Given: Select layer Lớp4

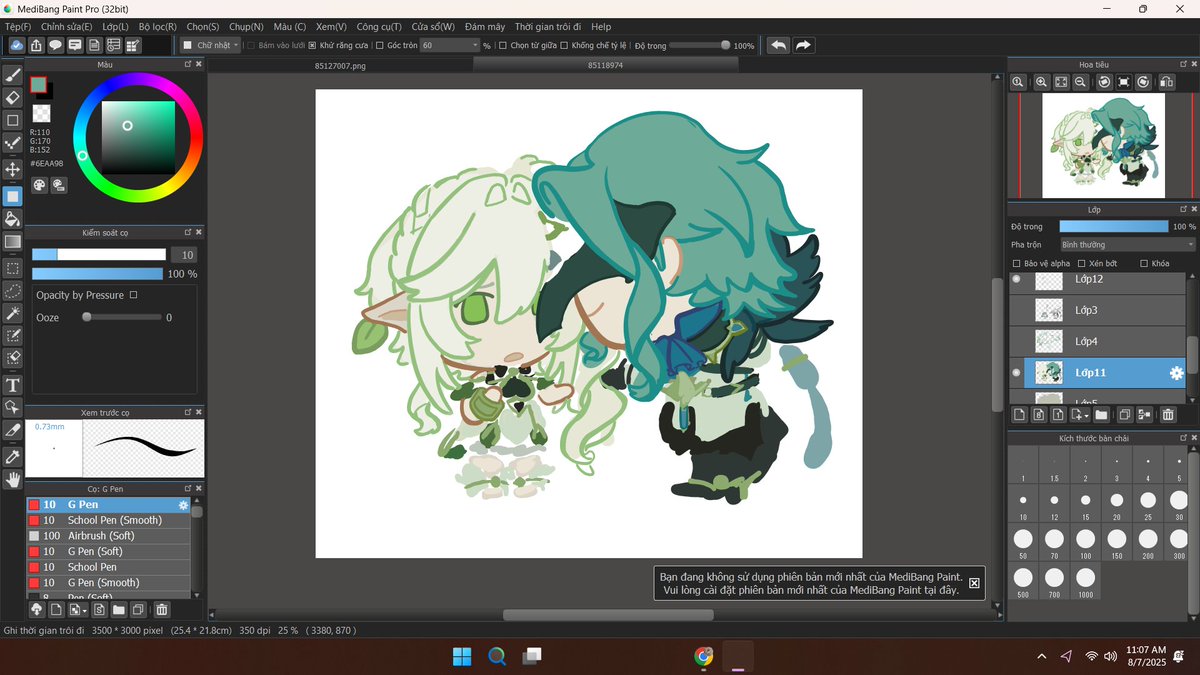Looking at the screenshot, I should [1097, 342].
